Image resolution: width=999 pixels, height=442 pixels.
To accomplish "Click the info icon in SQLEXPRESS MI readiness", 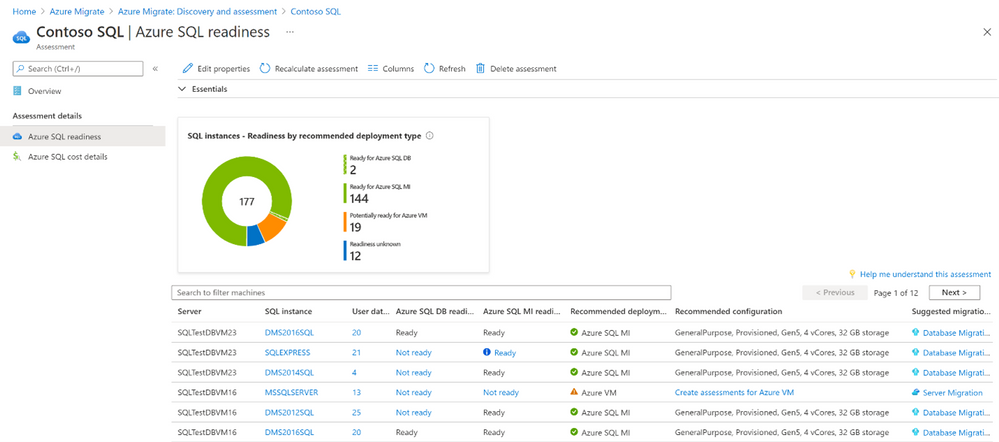I will pyautogui.click(x=487, y=352).
